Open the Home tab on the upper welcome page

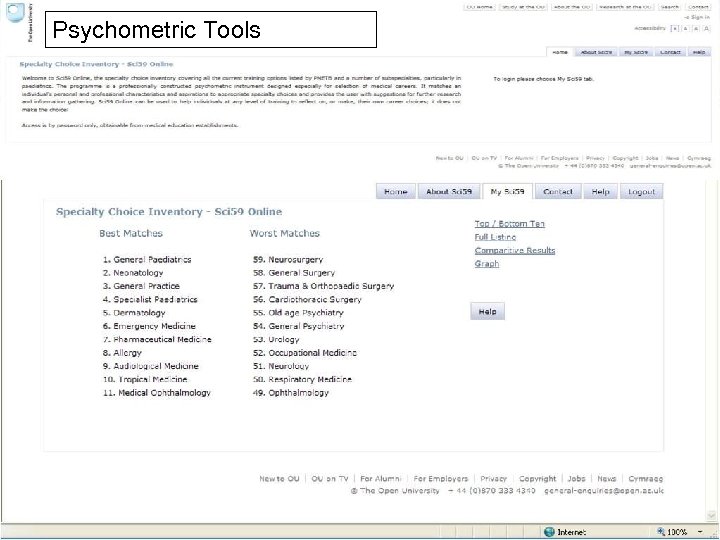tap(560, 52)
